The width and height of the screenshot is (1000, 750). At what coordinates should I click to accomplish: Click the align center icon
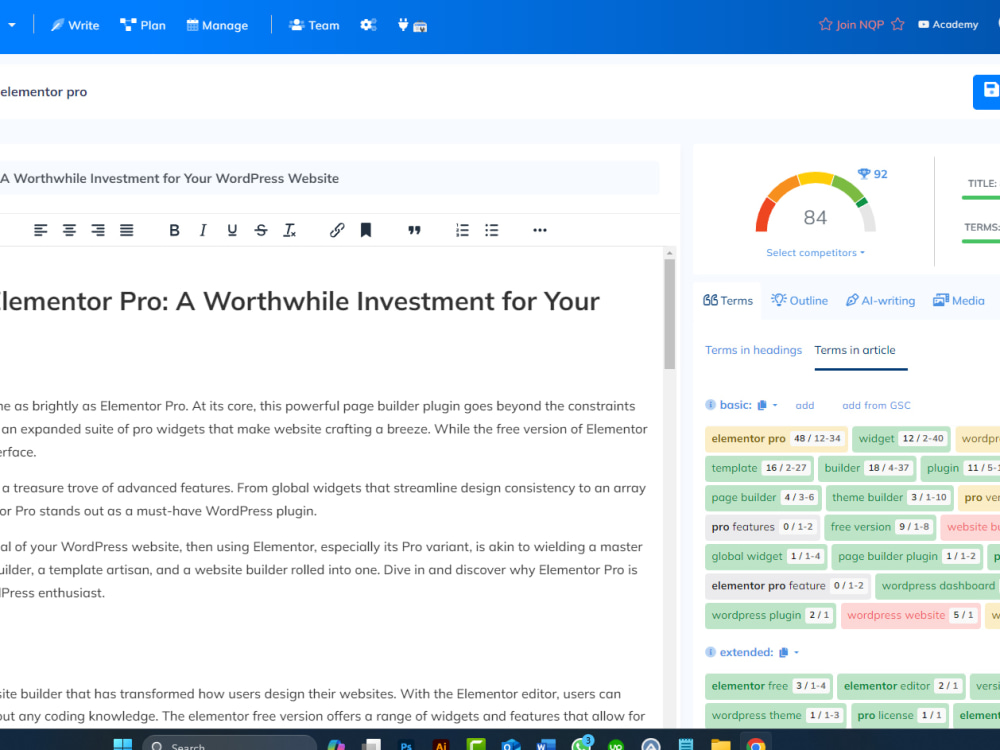(69, 230)
